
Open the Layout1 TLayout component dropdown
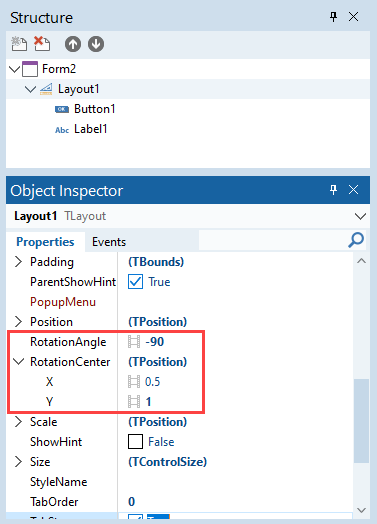click(360, 216)
